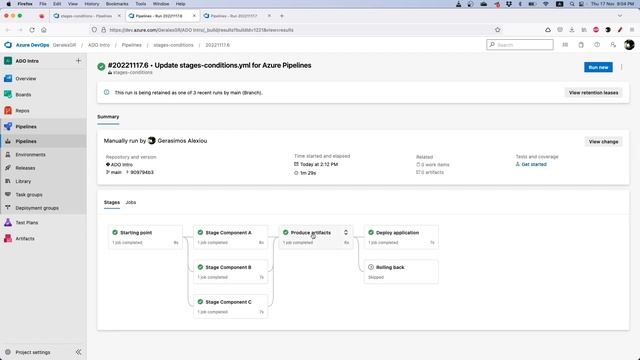Expand the Produce artifacts stage chevron
The width and height of the screenshot is (640, 360).
[x=346, y=232]
